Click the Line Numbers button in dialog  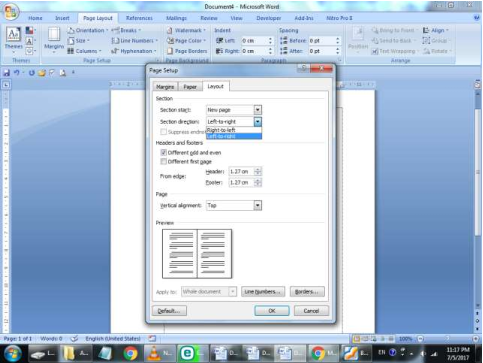point(263,292)
